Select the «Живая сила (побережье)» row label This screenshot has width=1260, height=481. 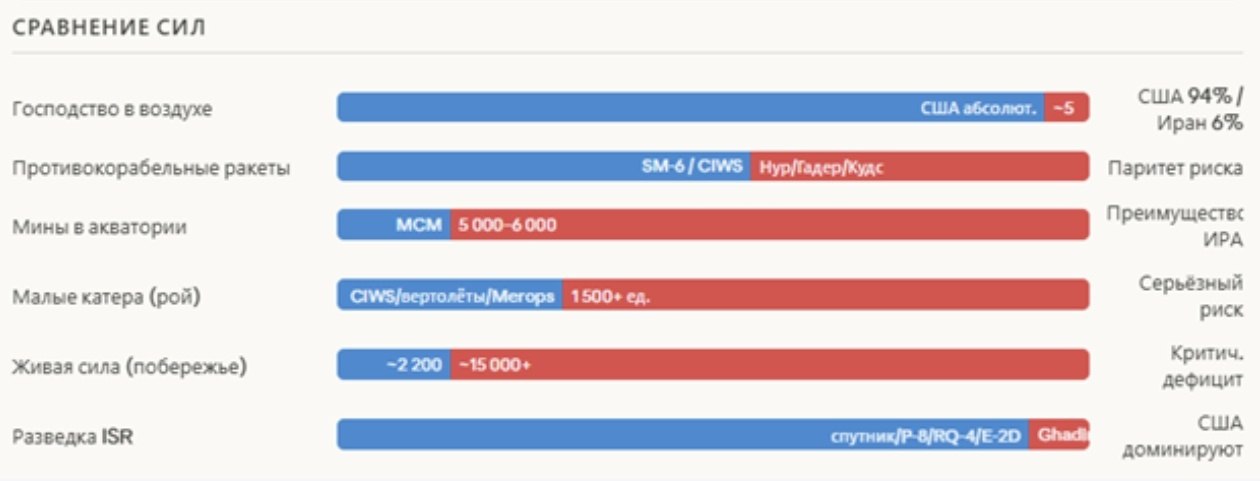pyautogui.click(x=129, y=367)
